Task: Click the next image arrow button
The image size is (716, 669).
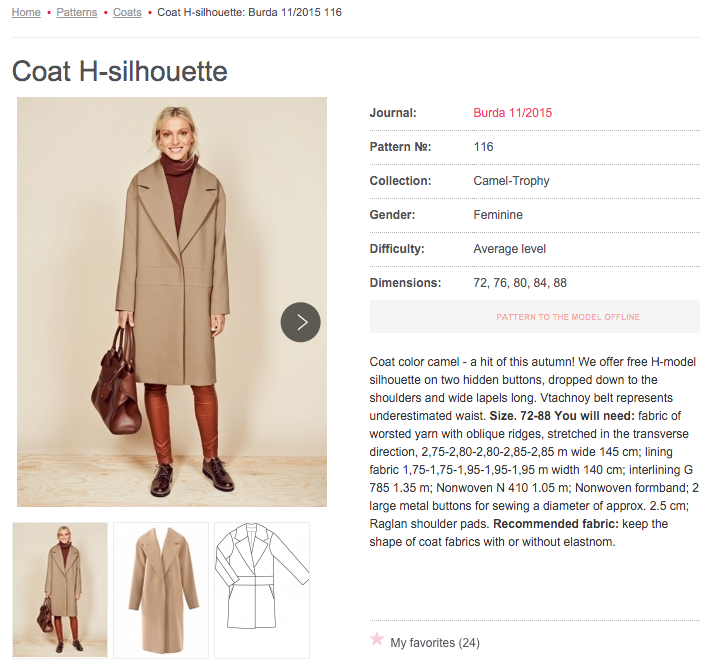Action: pos(300,322)
